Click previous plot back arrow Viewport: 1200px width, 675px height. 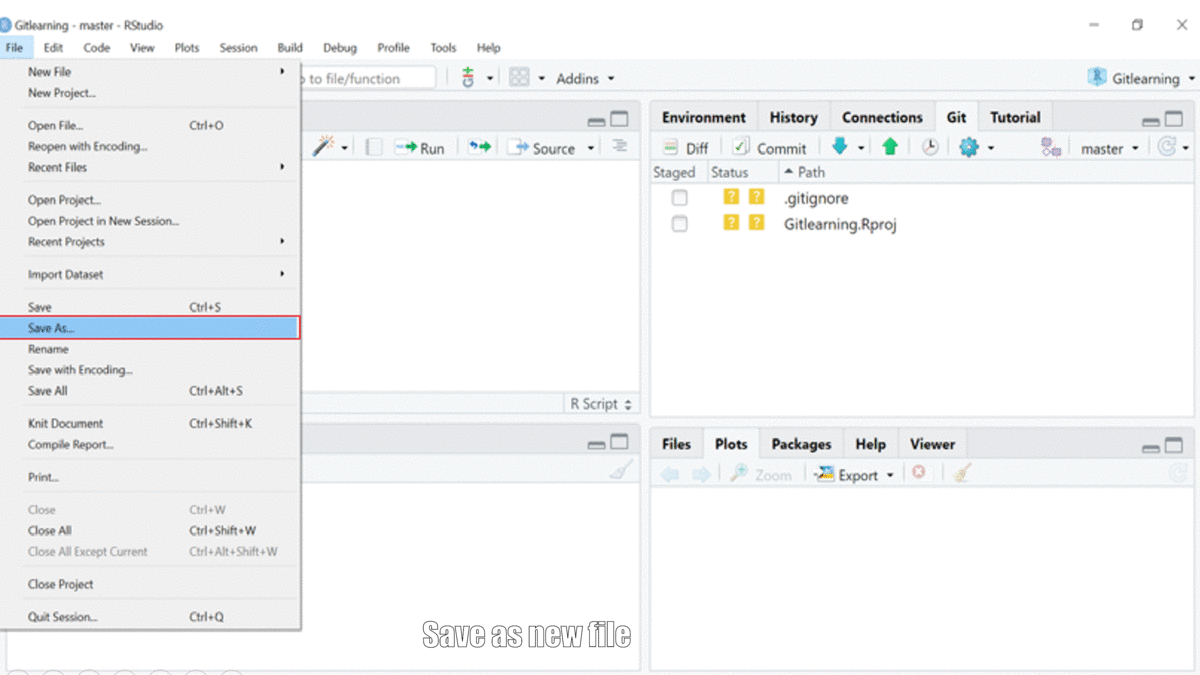670,475
